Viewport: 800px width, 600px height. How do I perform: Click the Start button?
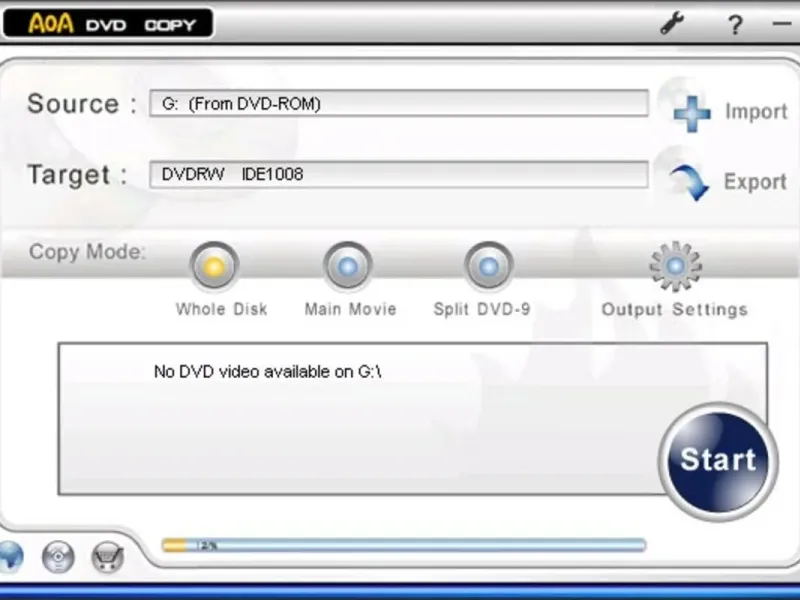(x=718, y=461)
